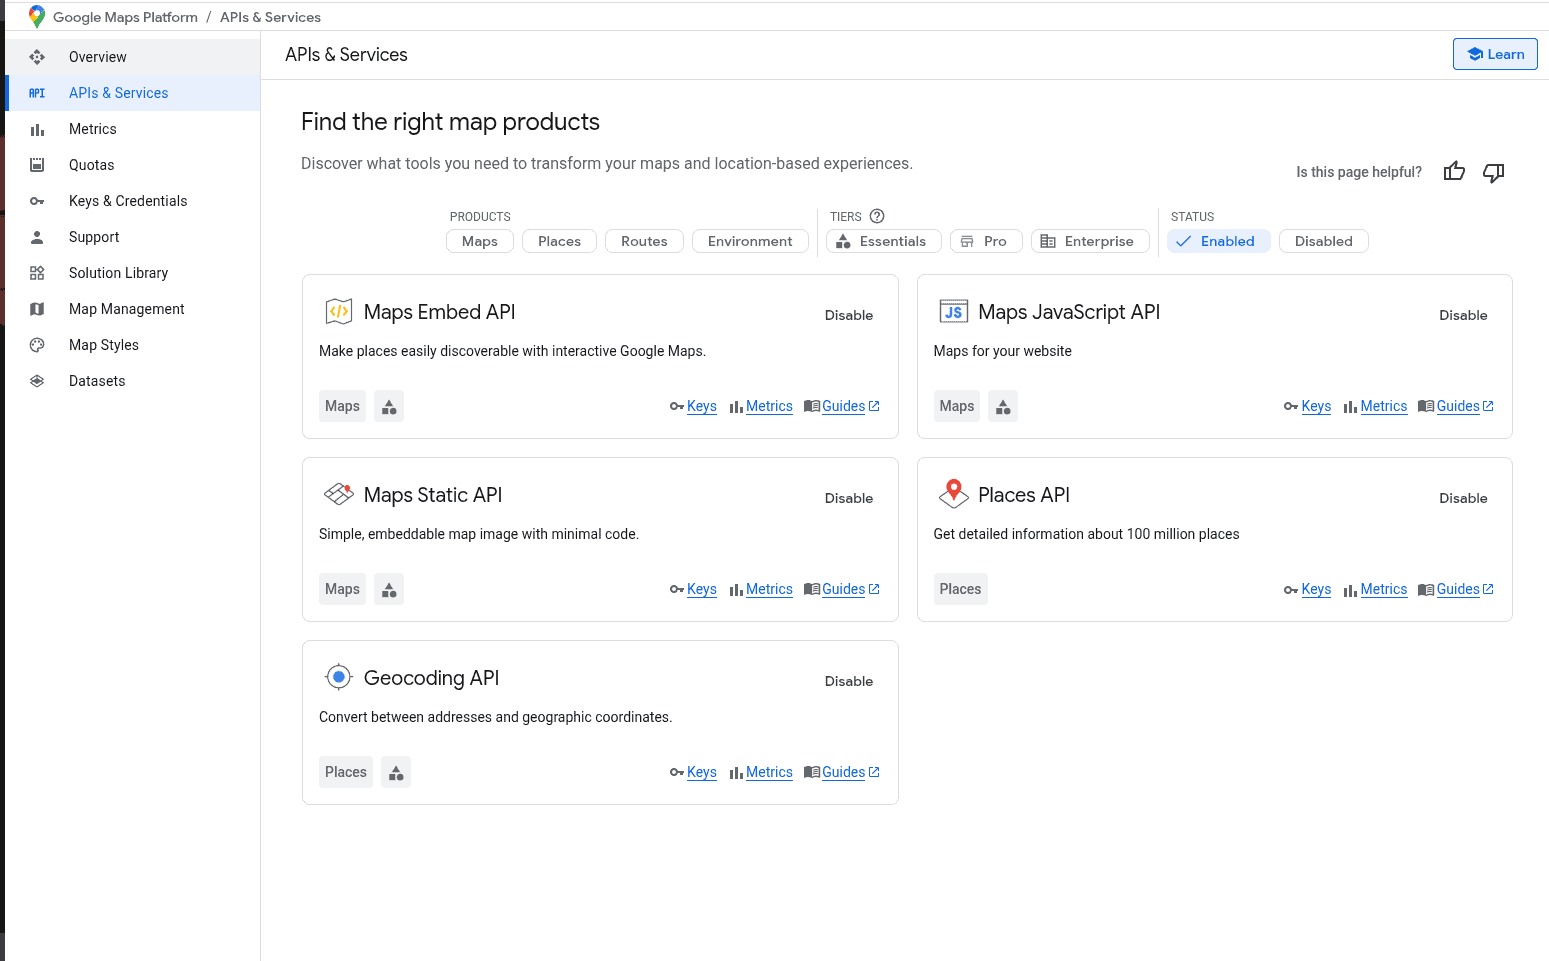
Task: Open Datasets via the layers sidebar icon
Action: click(x=37, y=381)
